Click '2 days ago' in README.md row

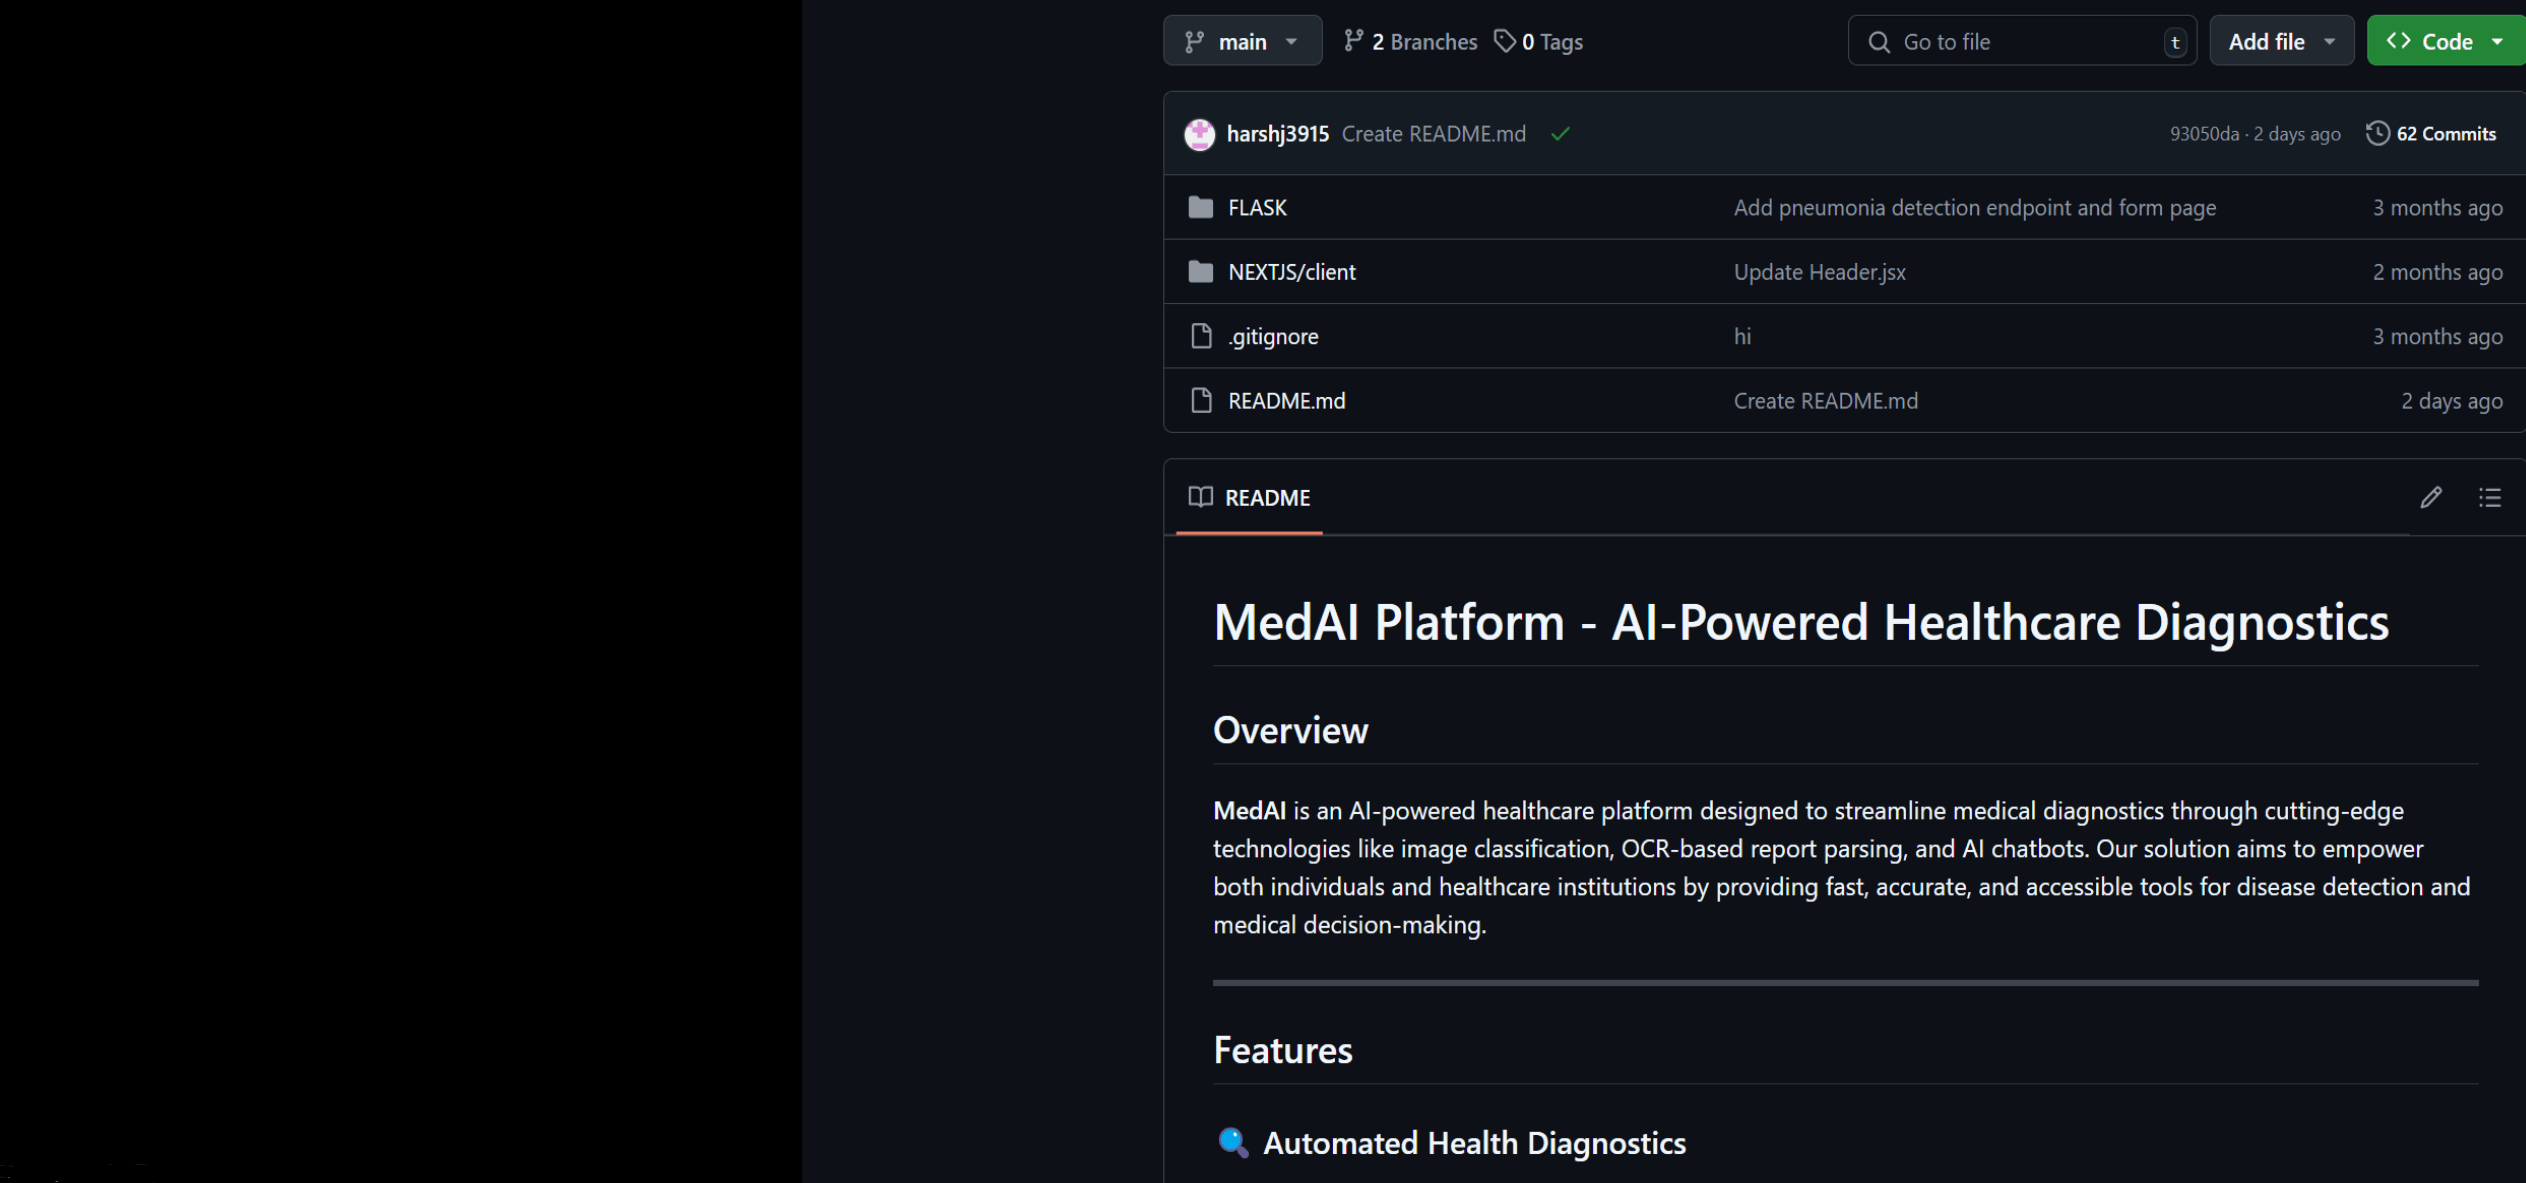pyautogui.click(x=2451, y=401)
